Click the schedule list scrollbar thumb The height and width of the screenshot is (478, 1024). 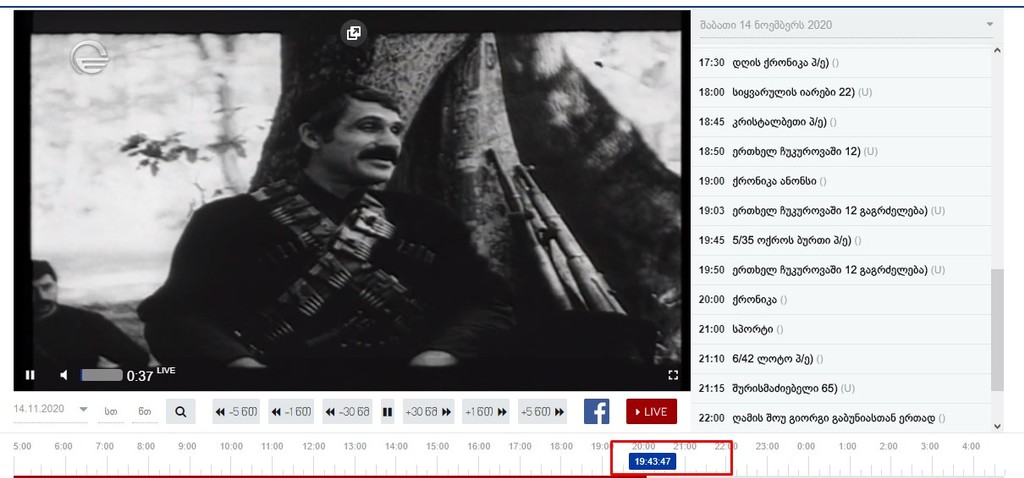[997, 330]
